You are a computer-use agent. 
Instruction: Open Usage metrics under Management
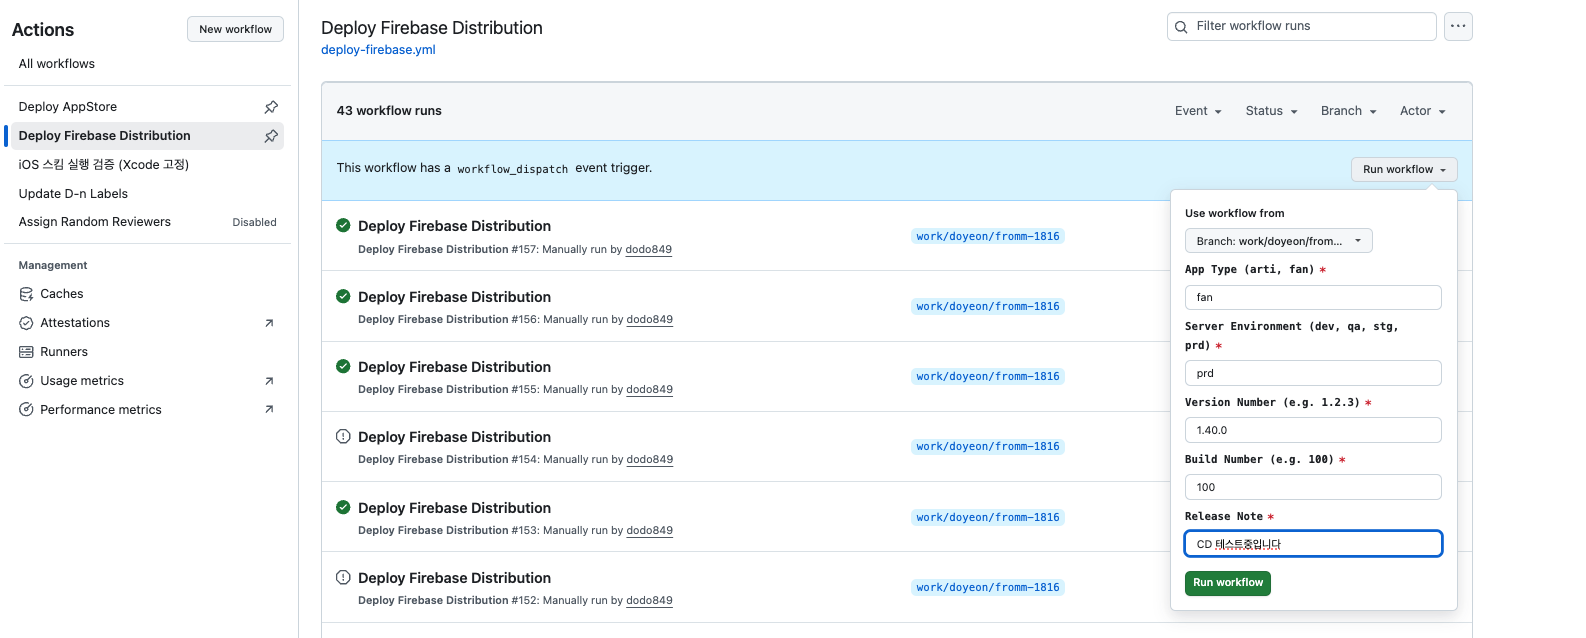tap(82, 381)
